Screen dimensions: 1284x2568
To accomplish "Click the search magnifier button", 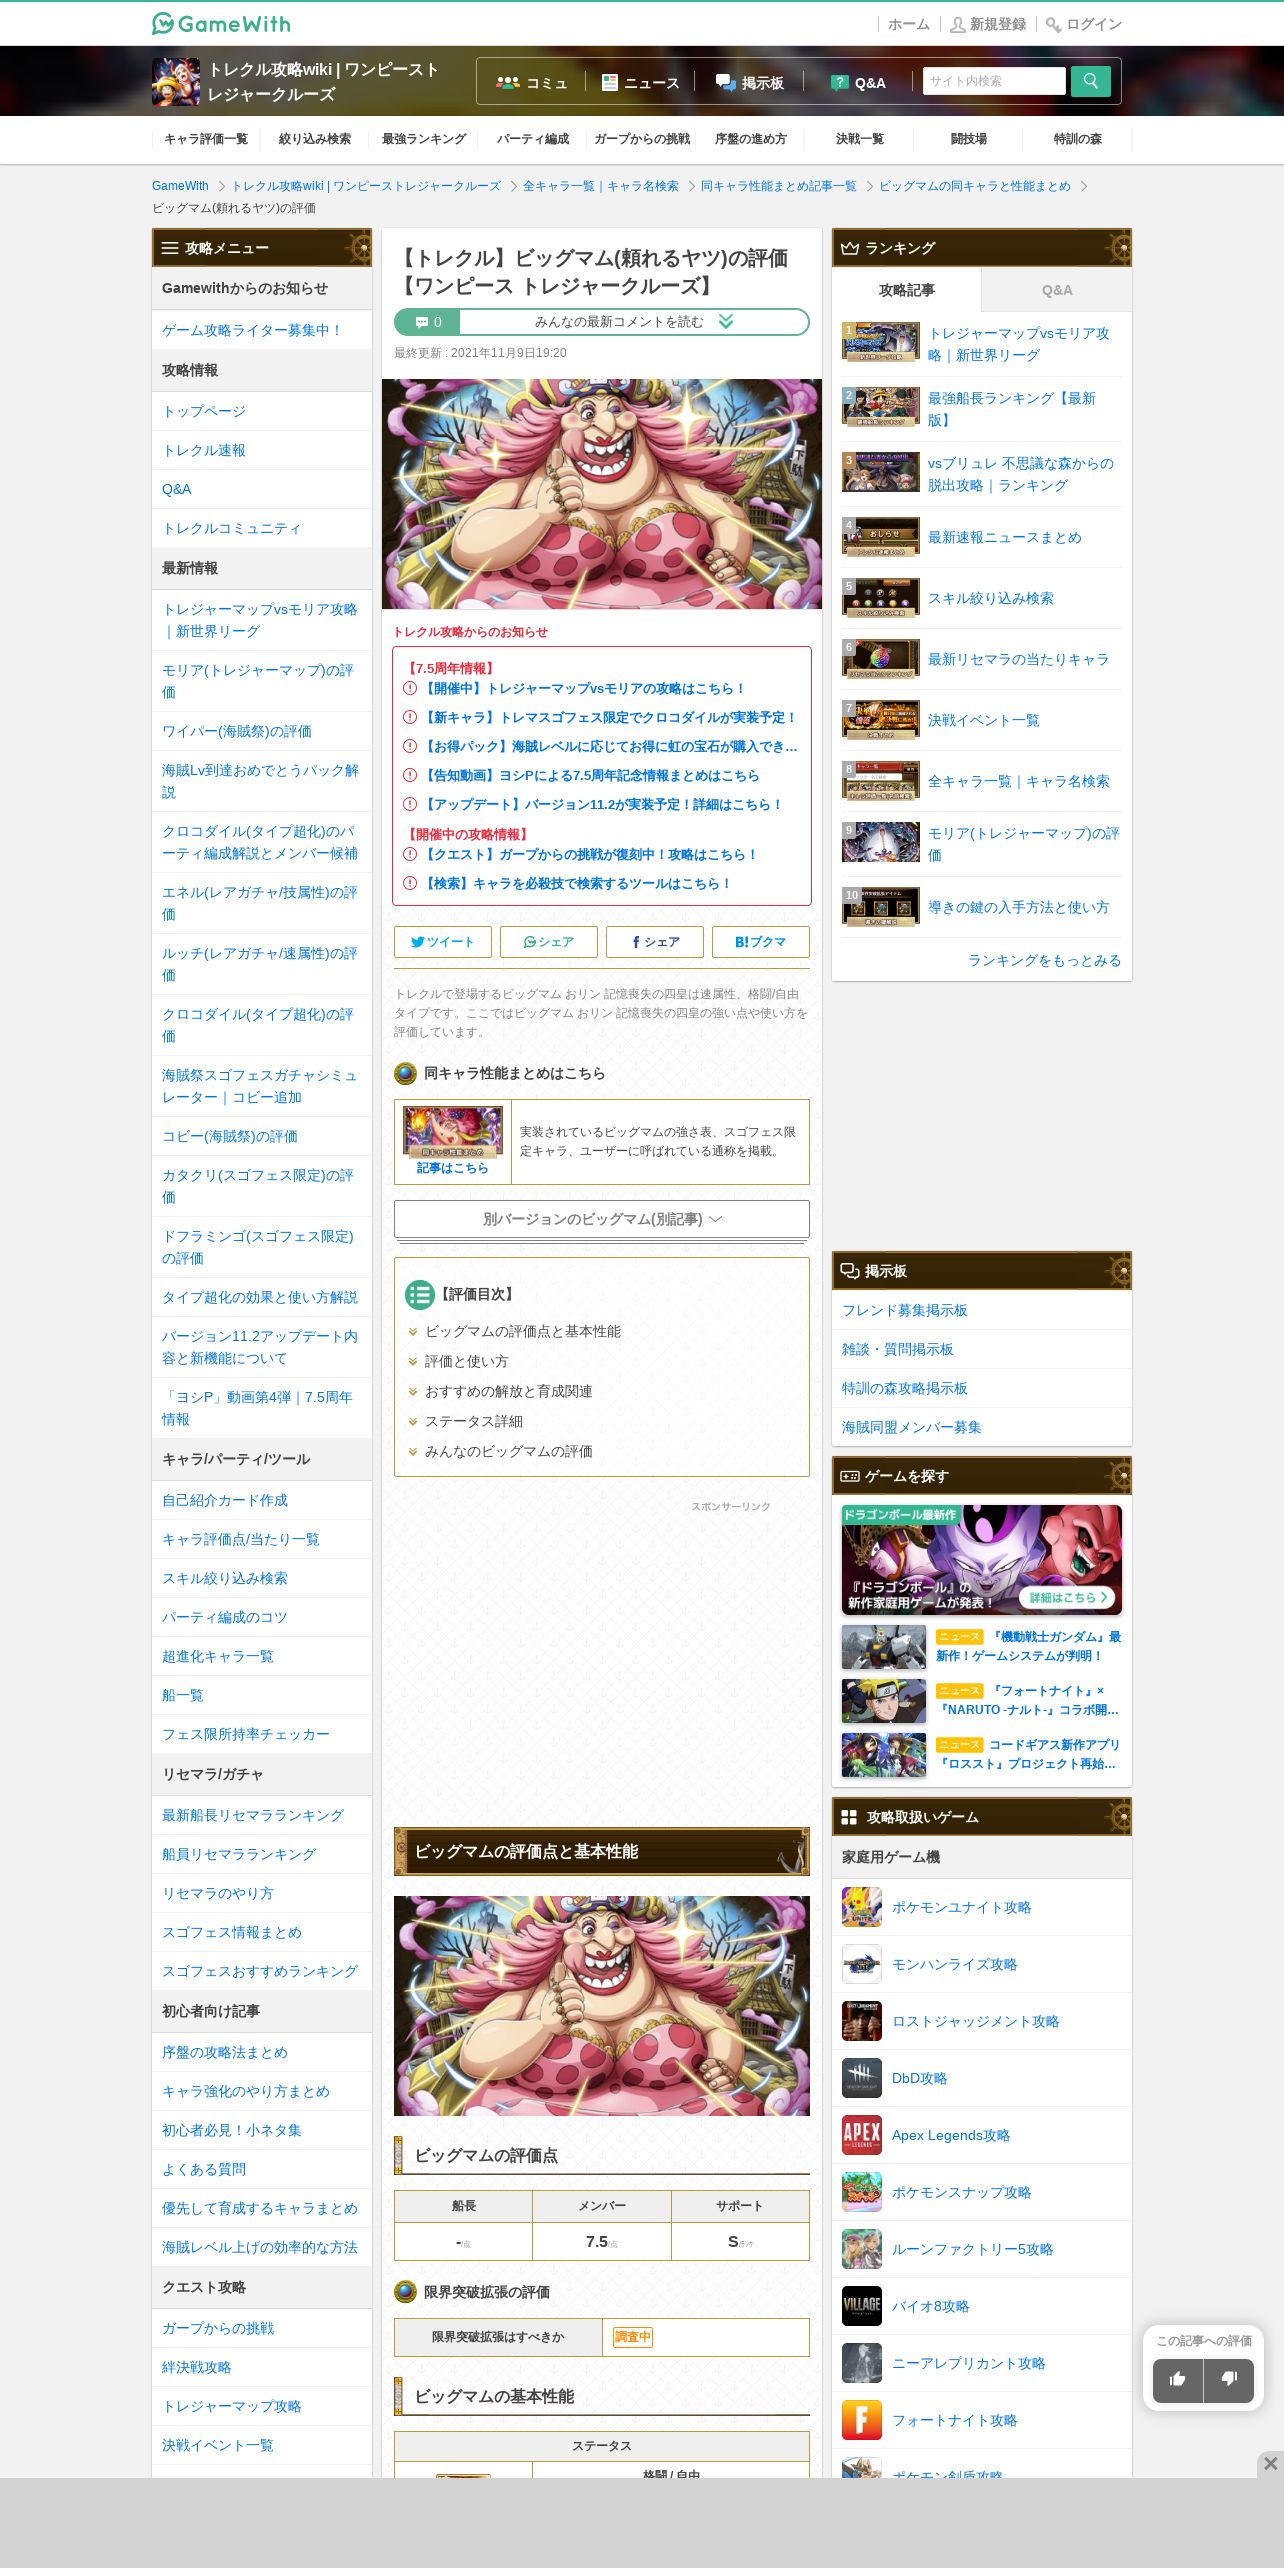I will pyautogui.click(x=1090, y=81).
